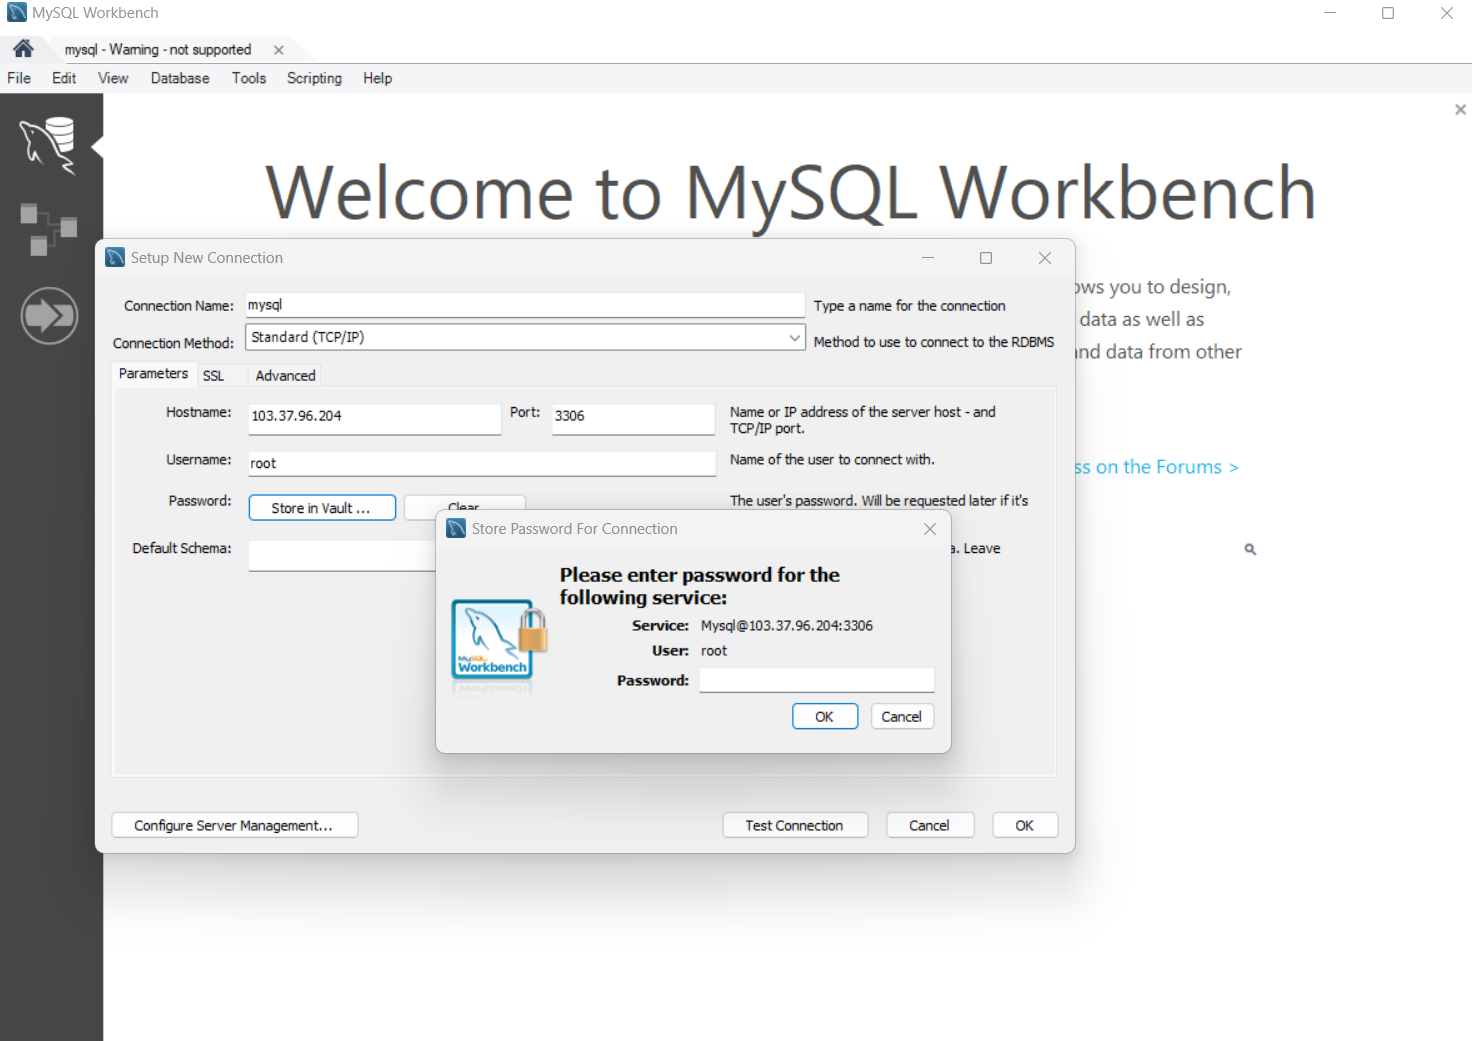
Task: Open the File menu
Action: 19,78
